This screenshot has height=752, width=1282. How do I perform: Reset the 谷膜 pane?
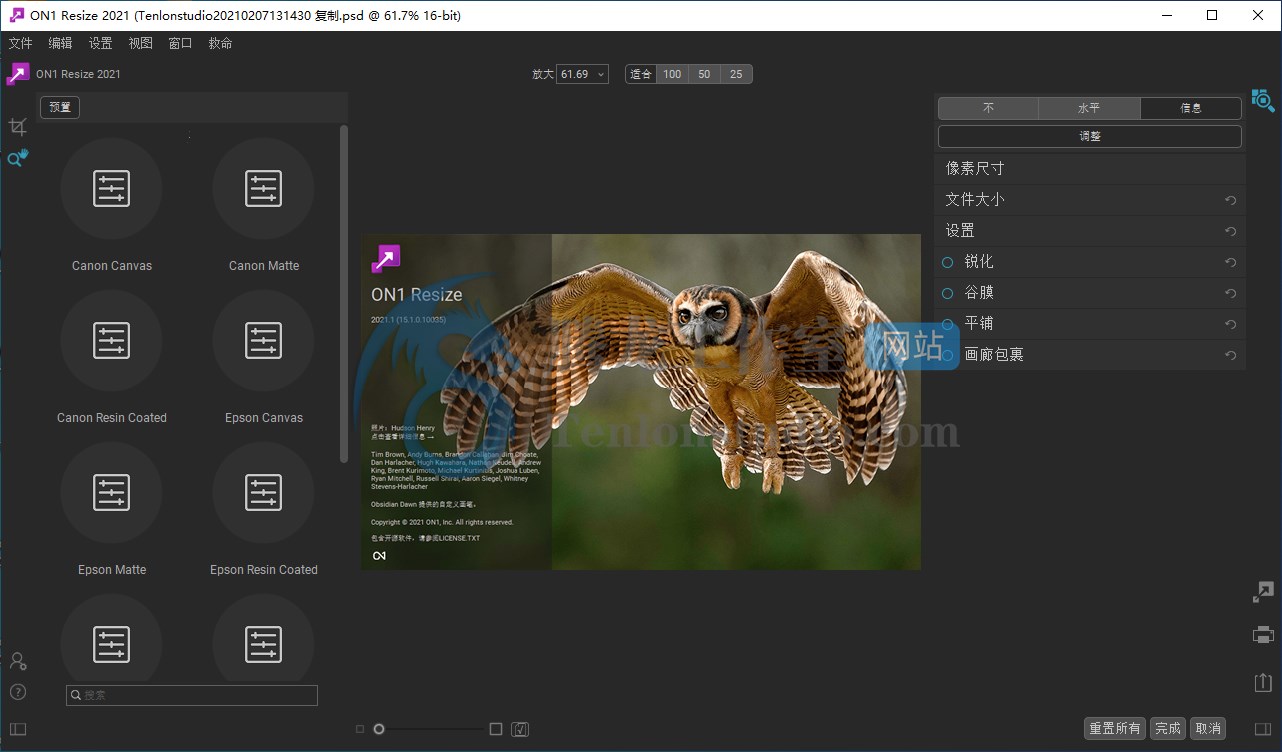click(1231, 293)
